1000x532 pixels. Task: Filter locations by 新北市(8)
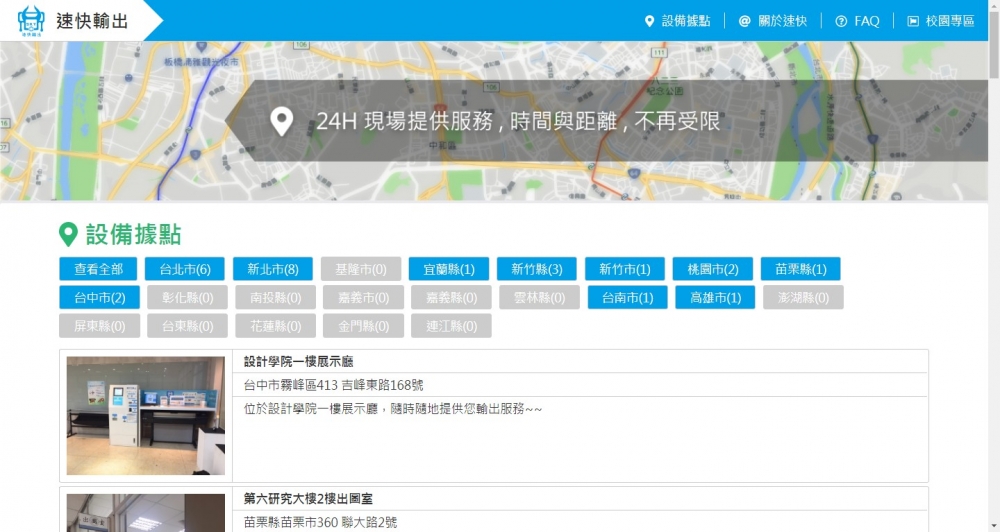(273, 269)
